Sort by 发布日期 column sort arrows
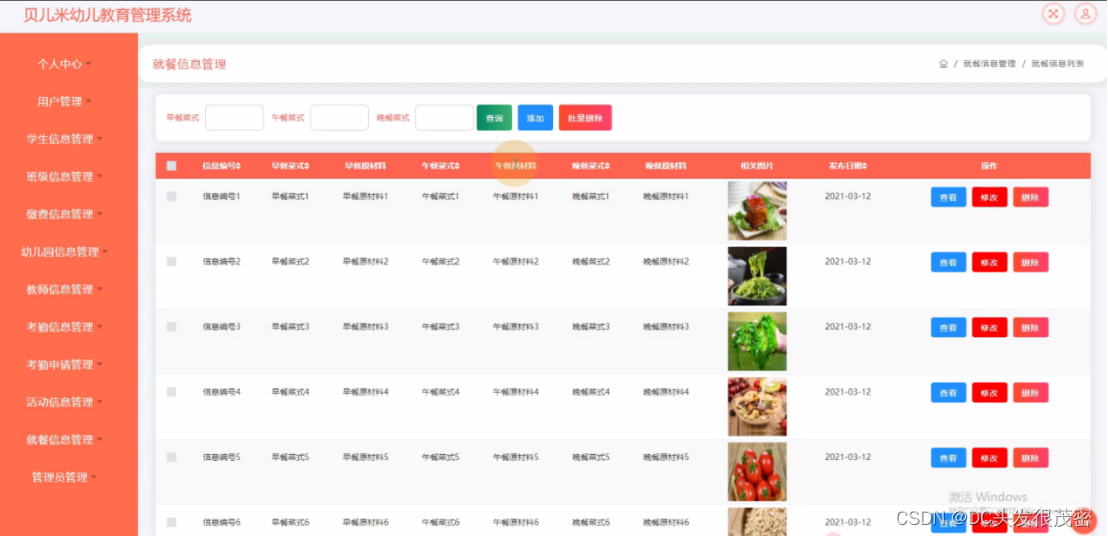Viewport: 1108px width, 537px height. 865,167
